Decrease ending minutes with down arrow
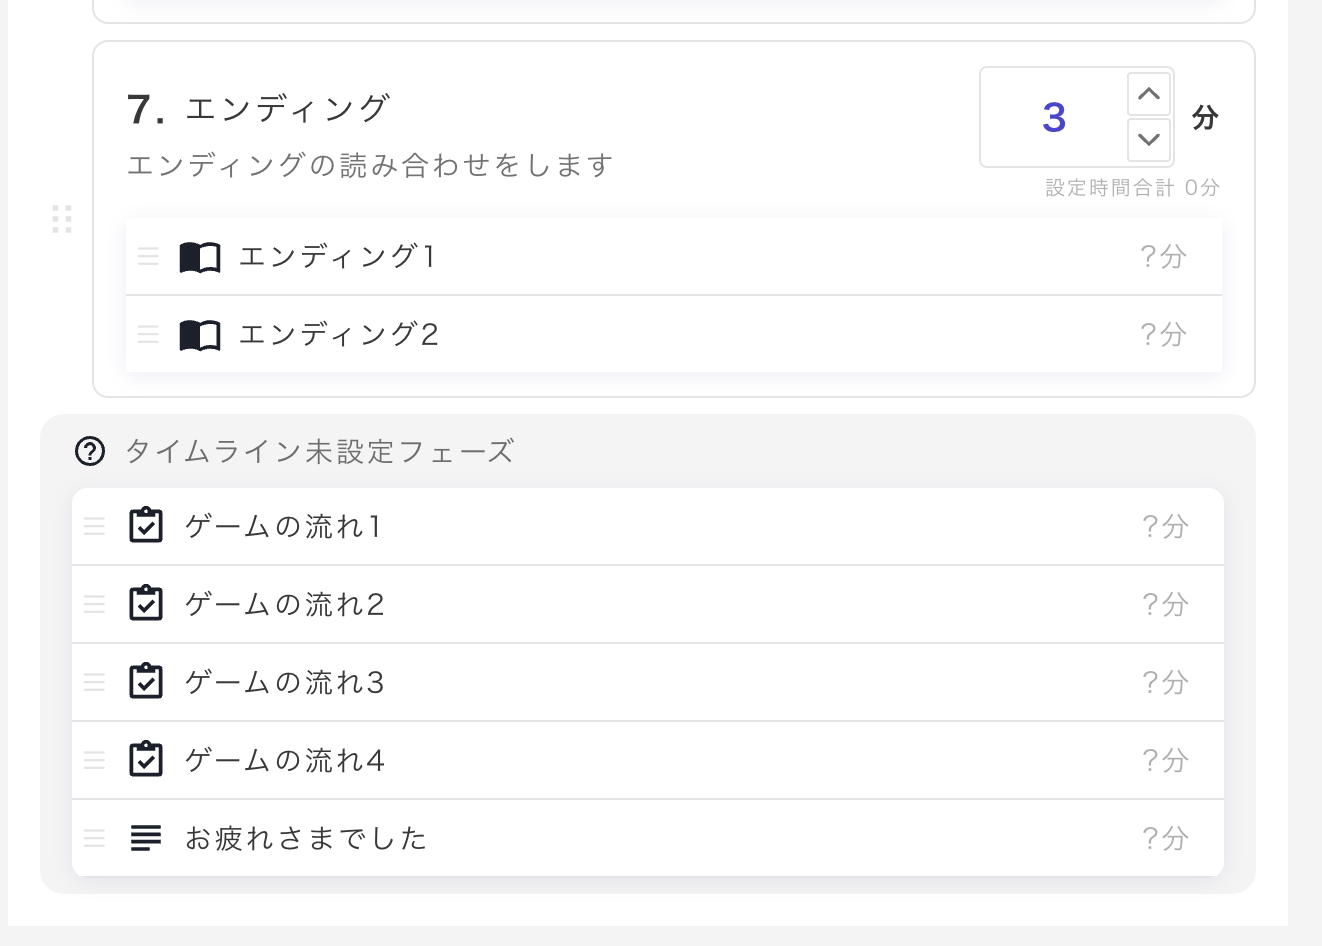 (1149, 139)
